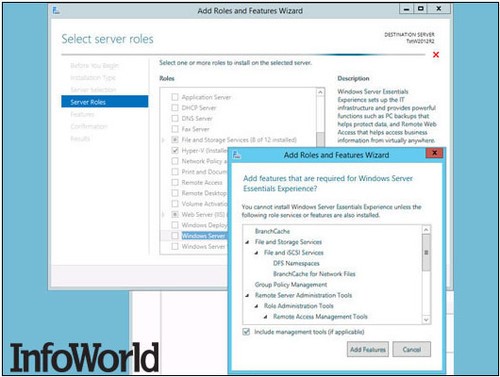Toggle the Web Server (IIS) checkbox
The image size is (500, 377).
pos(175,214)
